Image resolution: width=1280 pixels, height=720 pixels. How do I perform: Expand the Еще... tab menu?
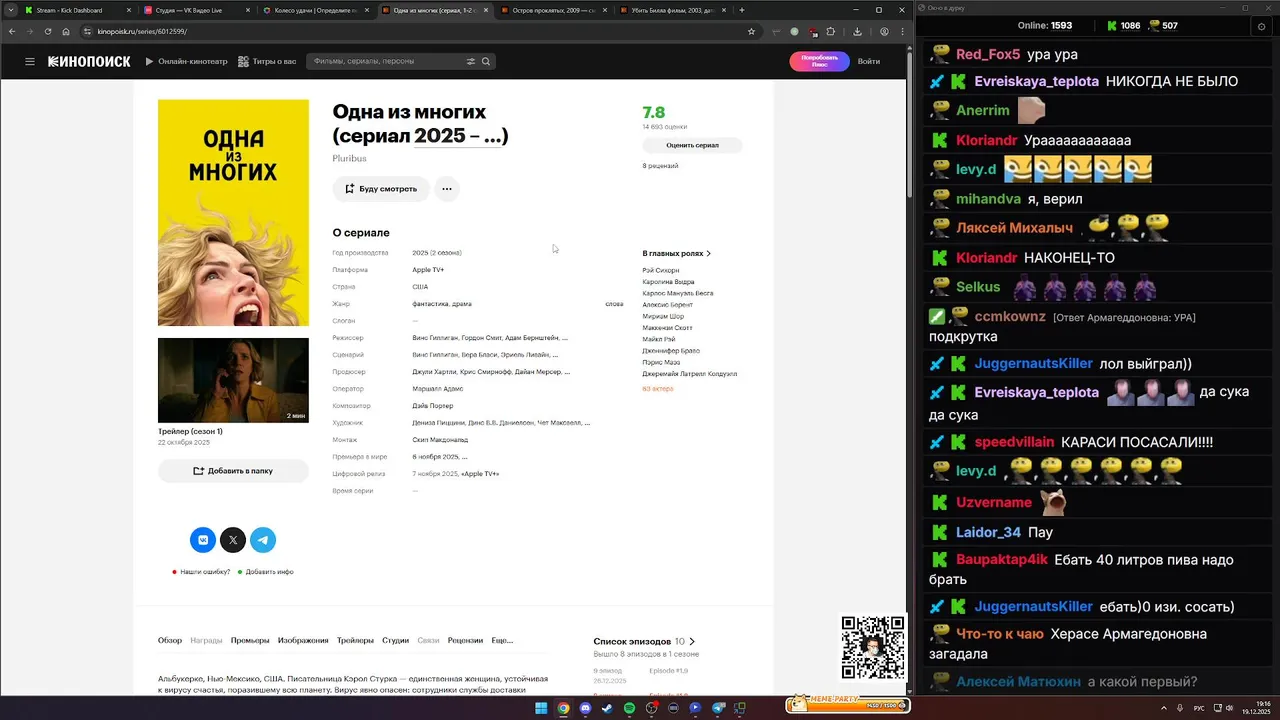[x=502, y=640]
